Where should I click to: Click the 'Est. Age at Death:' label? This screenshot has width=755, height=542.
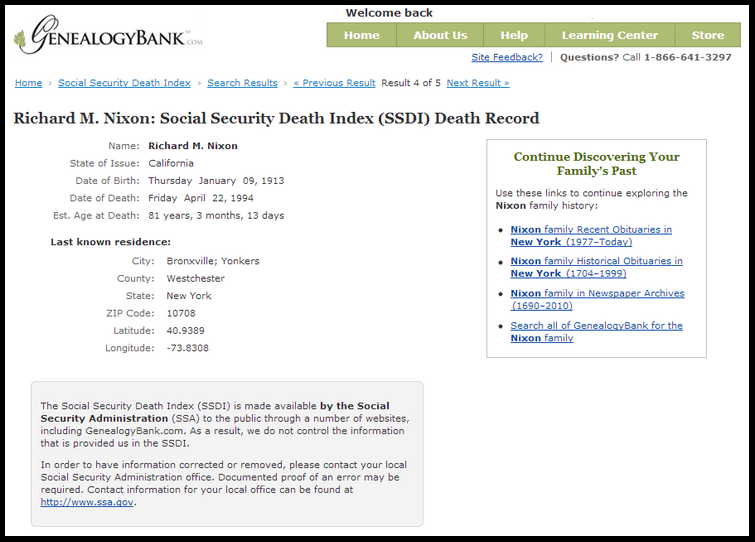coord(96,216)
